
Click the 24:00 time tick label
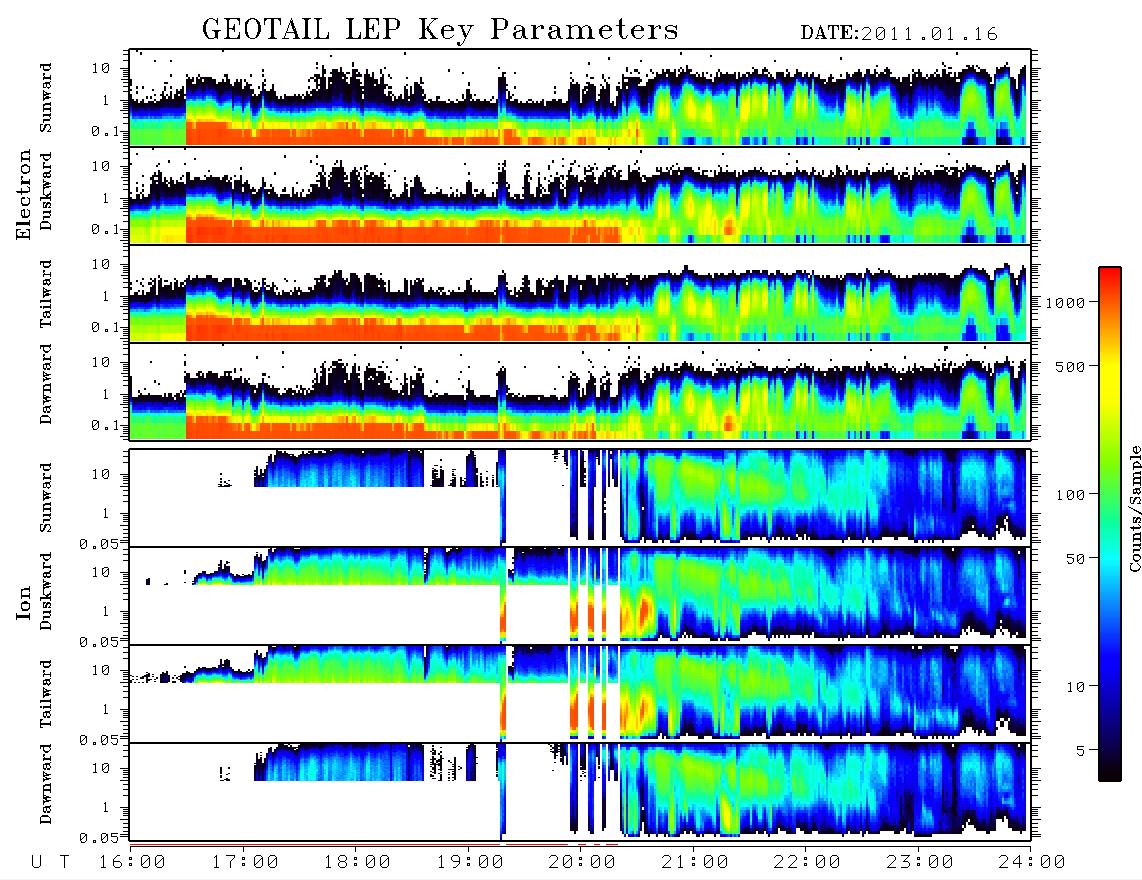pos(1032,862)
